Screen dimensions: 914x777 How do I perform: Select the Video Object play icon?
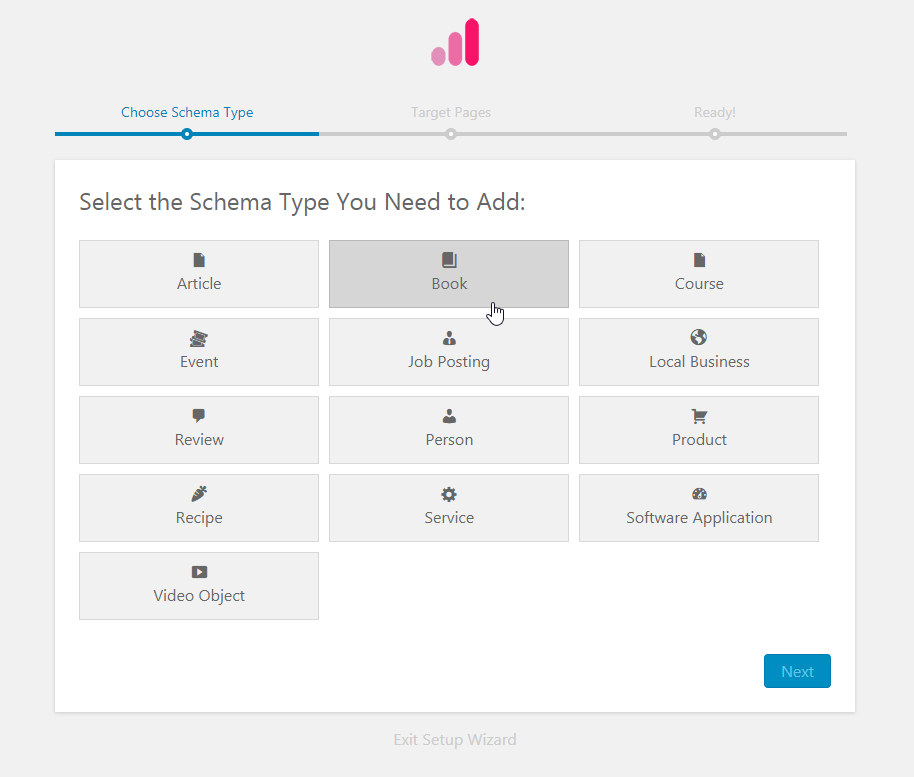click(x=199, y=572)
